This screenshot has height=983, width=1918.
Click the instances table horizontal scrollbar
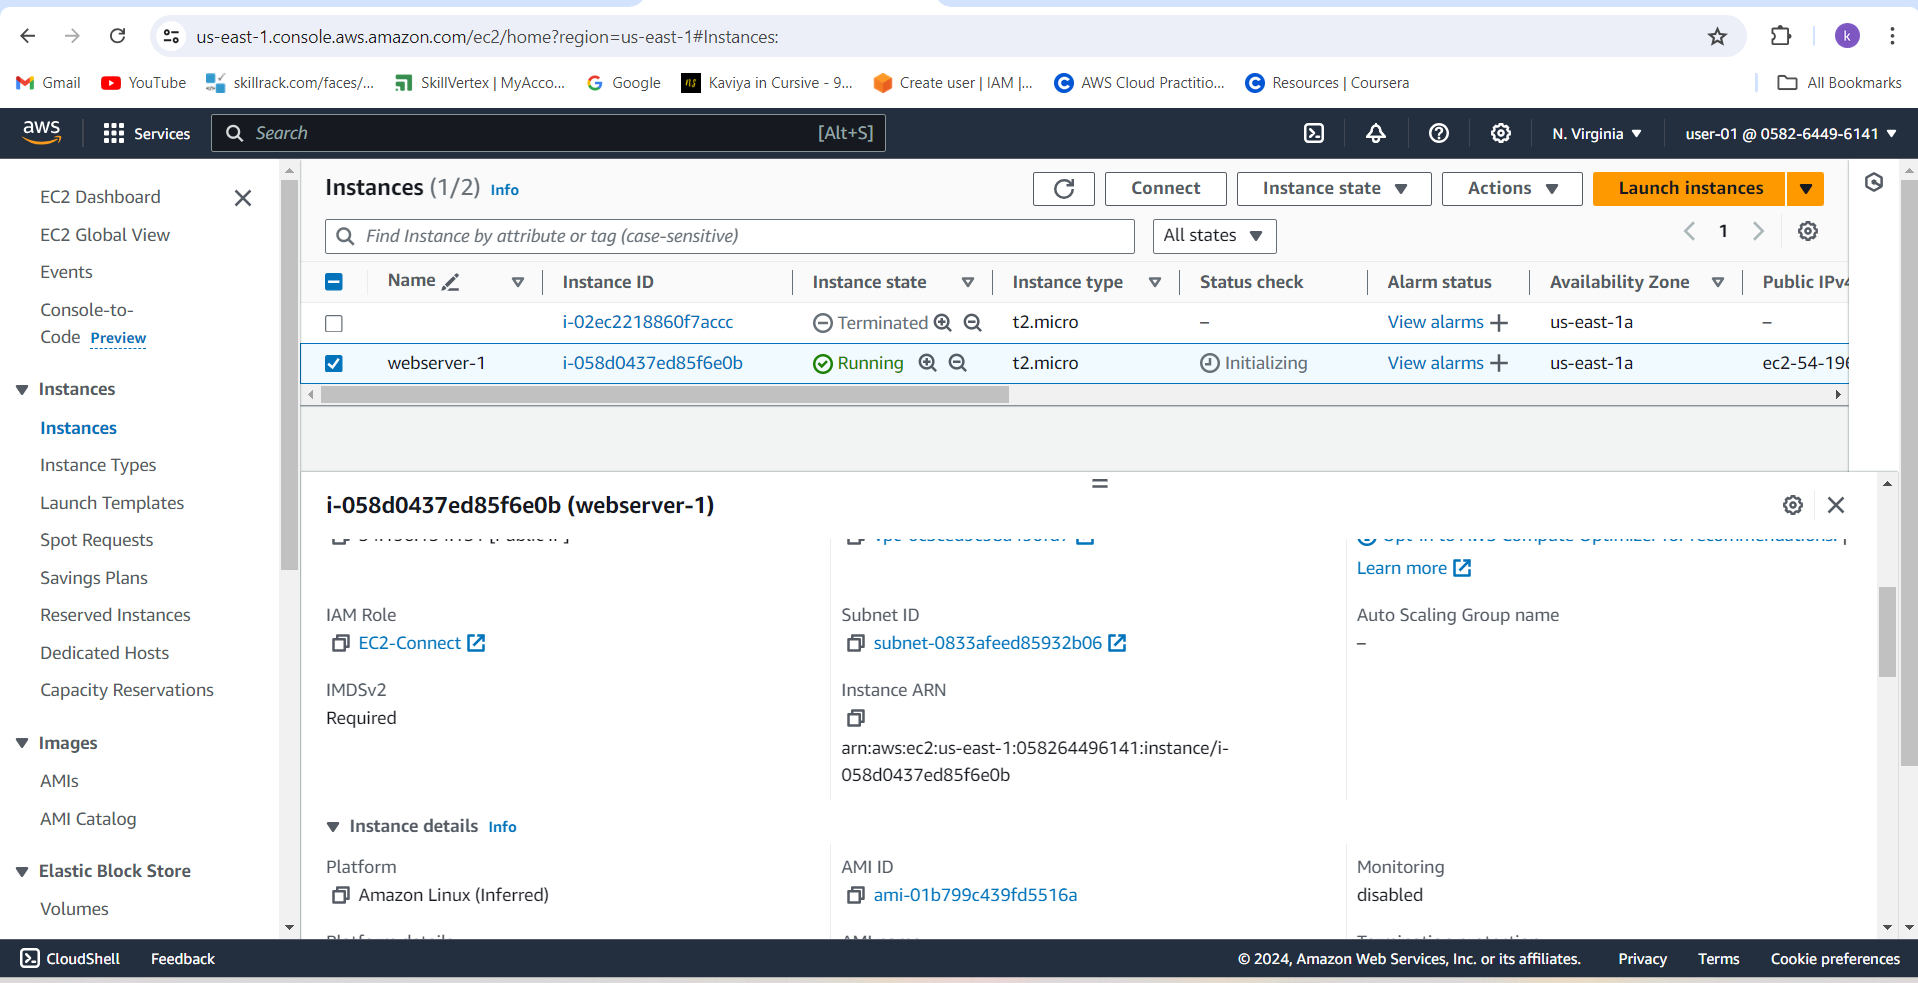(665, 395)
